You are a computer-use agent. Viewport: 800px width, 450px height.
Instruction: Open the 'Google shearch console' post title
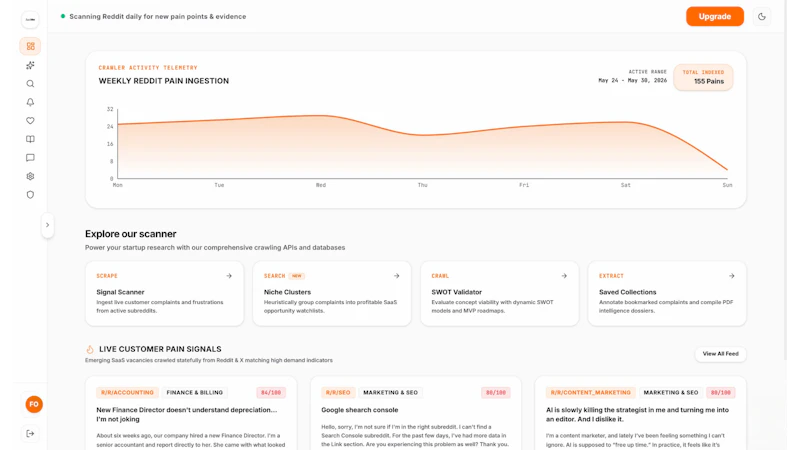[x=360, y=410]
